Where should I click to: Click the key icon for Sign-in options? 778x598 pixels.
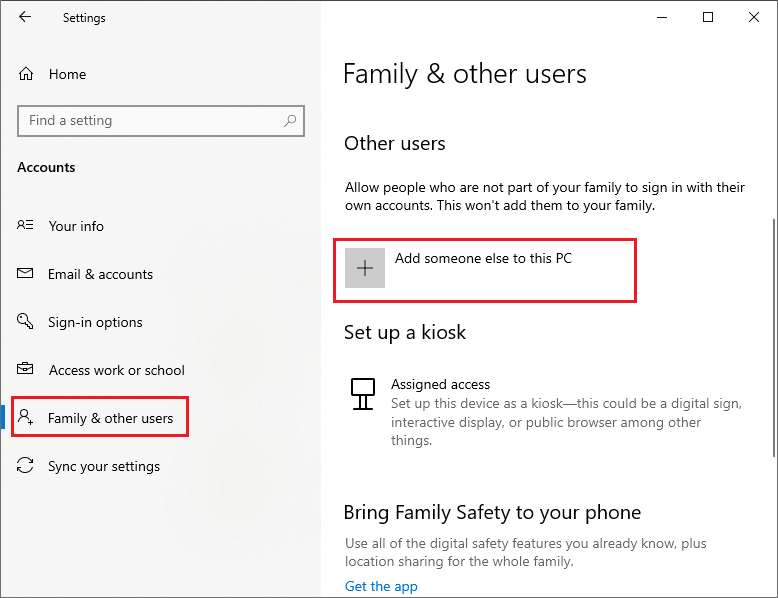tap(25, 321)
